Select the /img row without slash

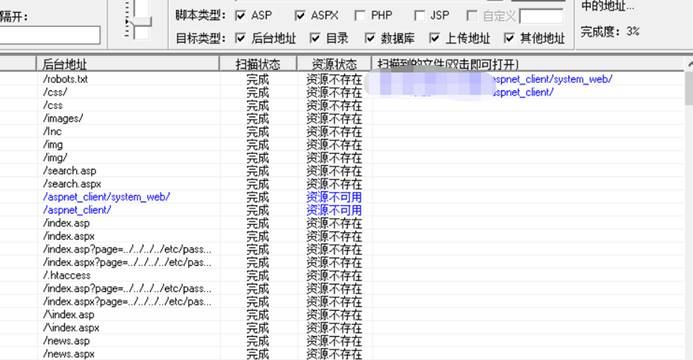(x=53, y=145)
